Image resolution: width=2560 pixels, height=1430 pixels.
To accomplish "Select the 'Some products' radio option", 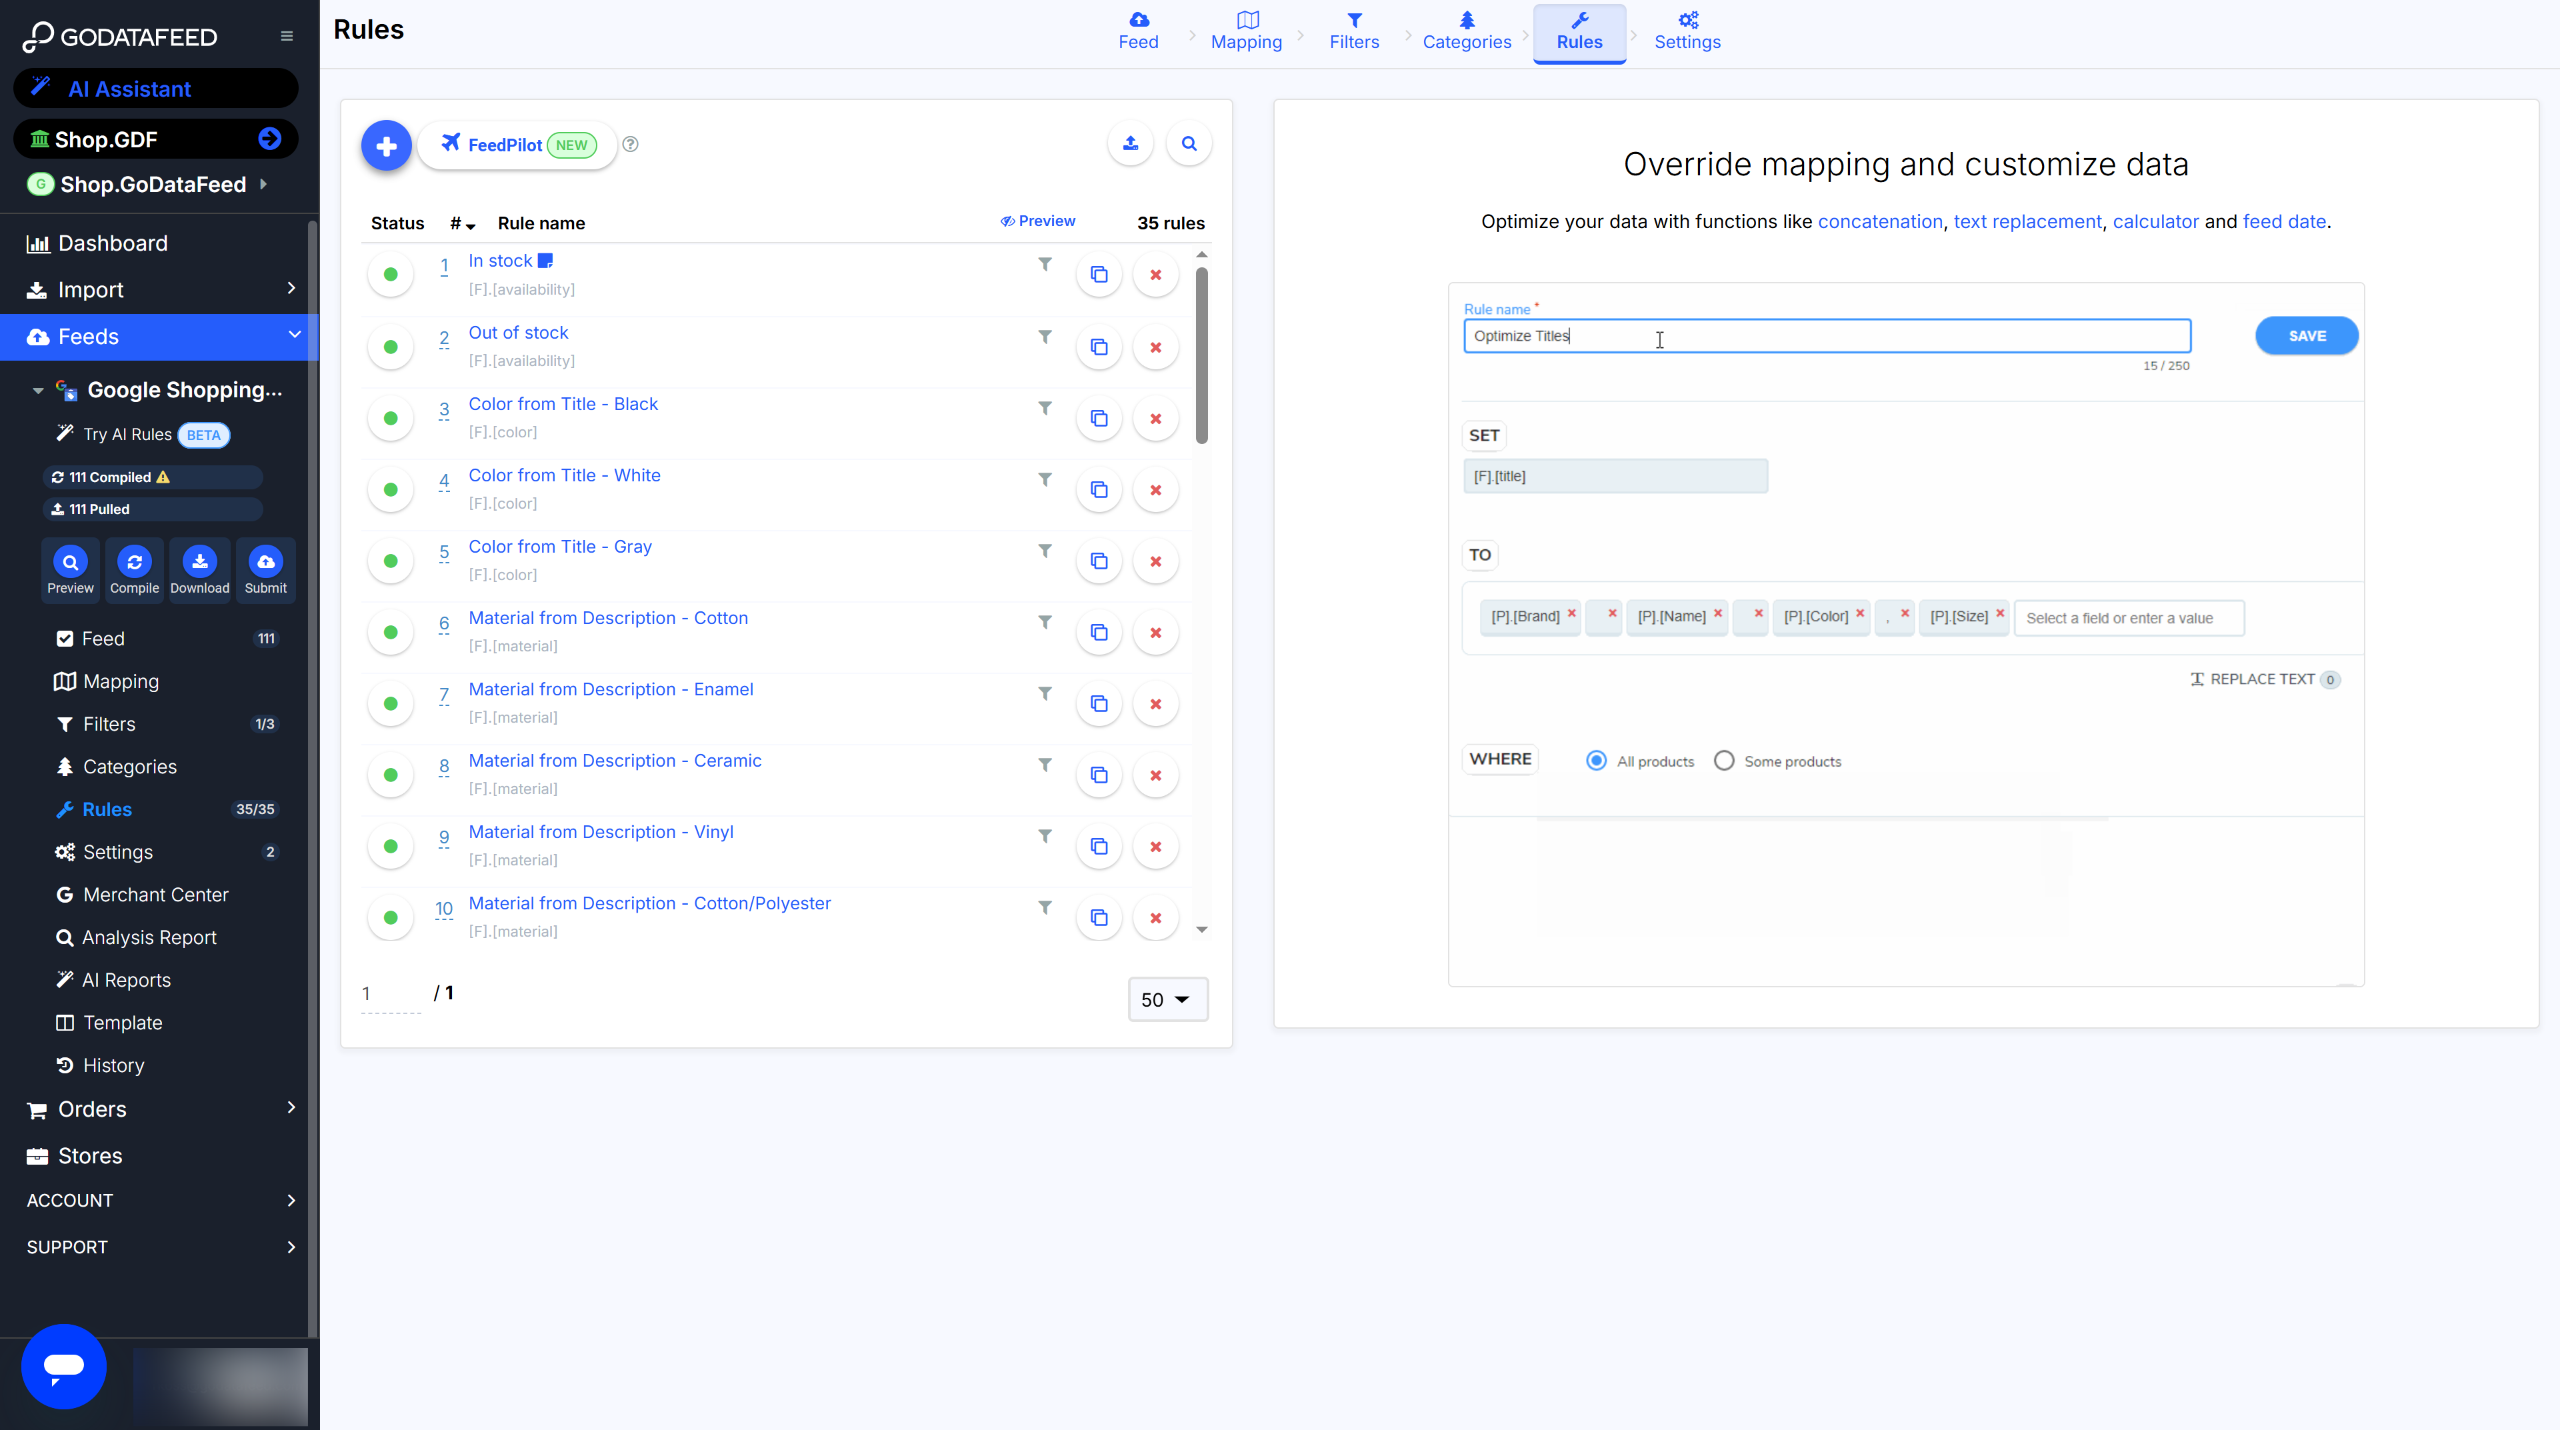I will click(x=1724, y=761).
